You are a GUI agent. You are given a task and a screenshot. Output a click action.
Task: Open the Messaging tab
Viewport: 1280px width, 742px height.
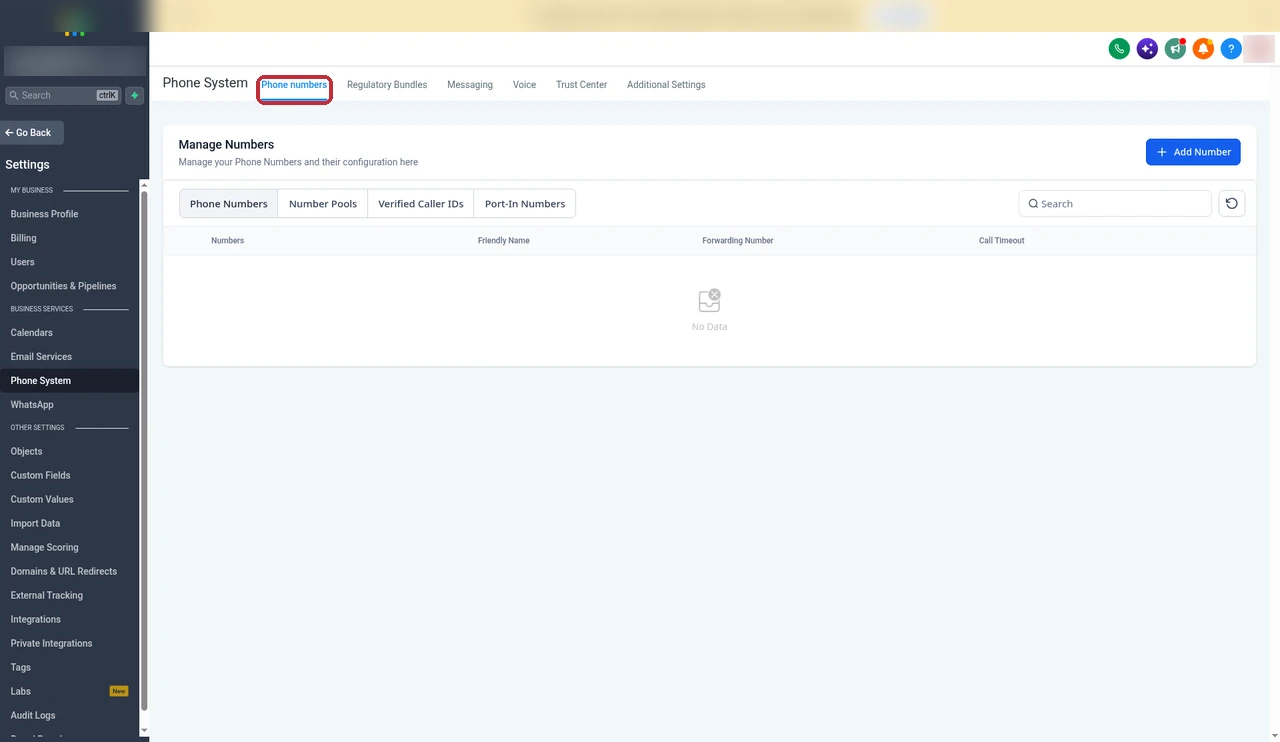[470, 85]
